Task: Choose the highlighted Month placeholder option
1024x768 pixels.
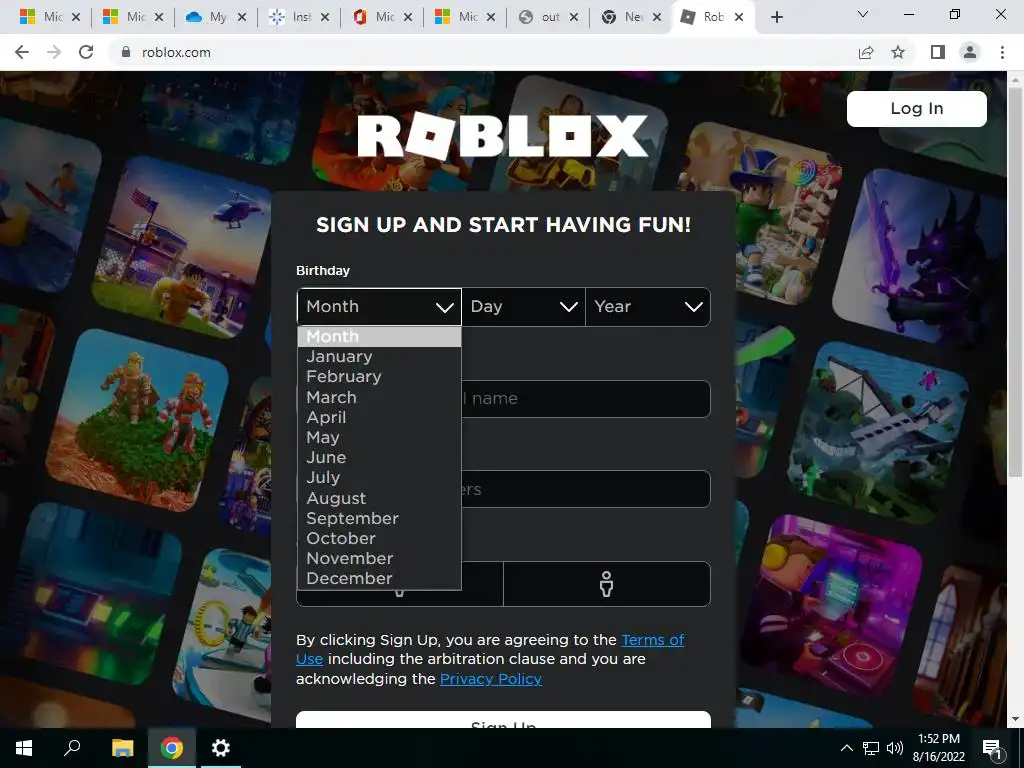Action: pyautogui.click(x=379, y=337)
